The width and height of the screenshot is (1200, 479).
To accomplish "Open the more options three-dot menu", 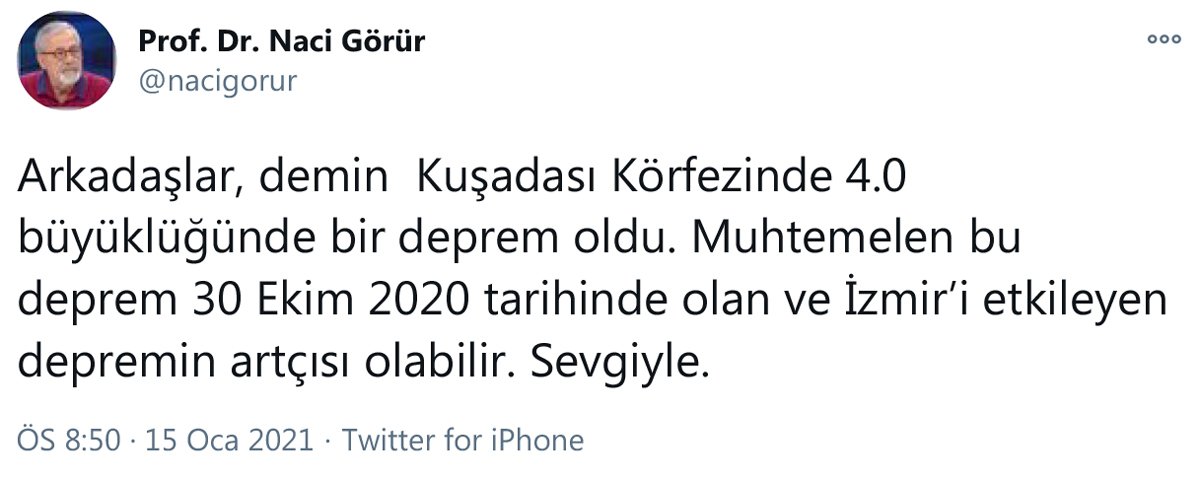I will [1164, 41].
